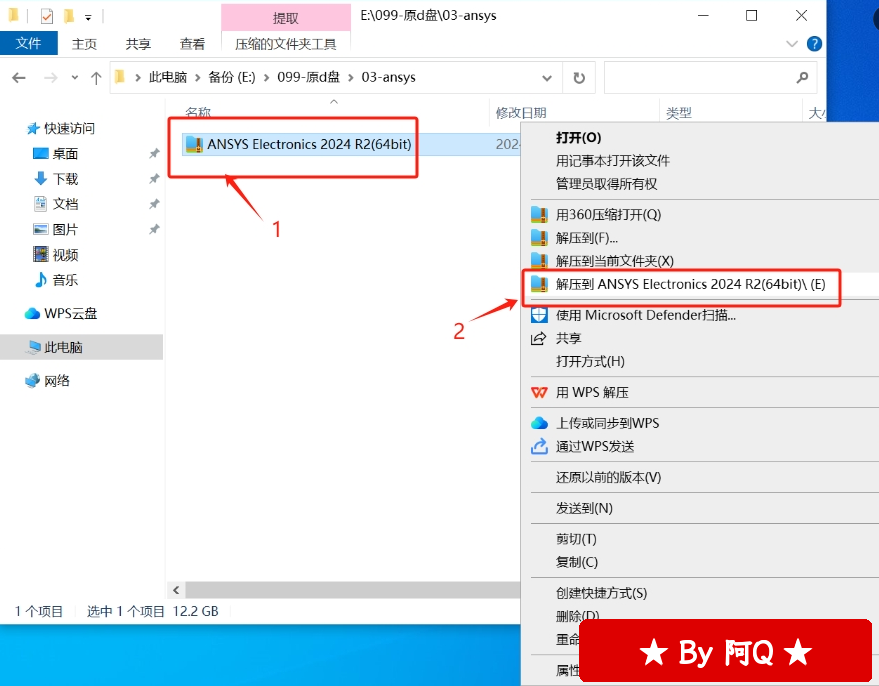879x686 pixels.
Task: Click the refresh button beside address bar
Action: (x=578, y=77)
